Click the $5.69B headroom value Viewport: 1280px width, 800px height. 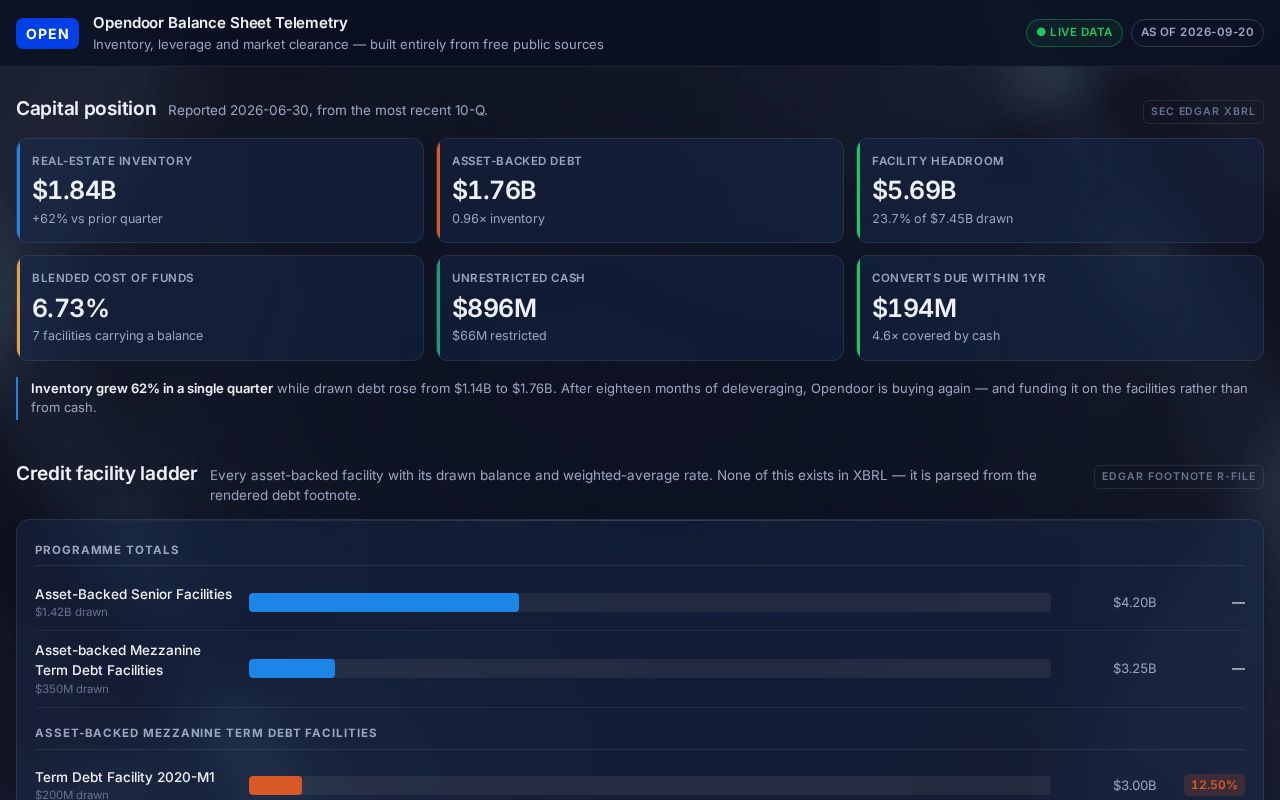coord(914,190)
